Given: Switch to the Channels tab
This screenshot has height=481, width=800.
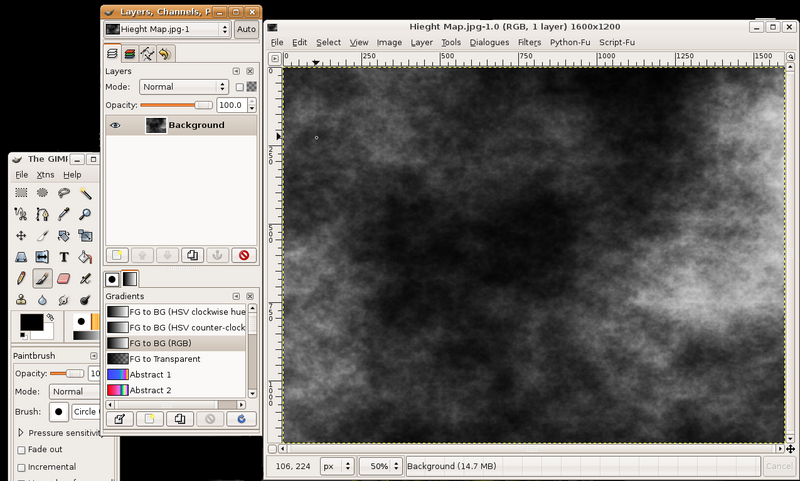Looking at the screenshot, I should tap(130, 53).
